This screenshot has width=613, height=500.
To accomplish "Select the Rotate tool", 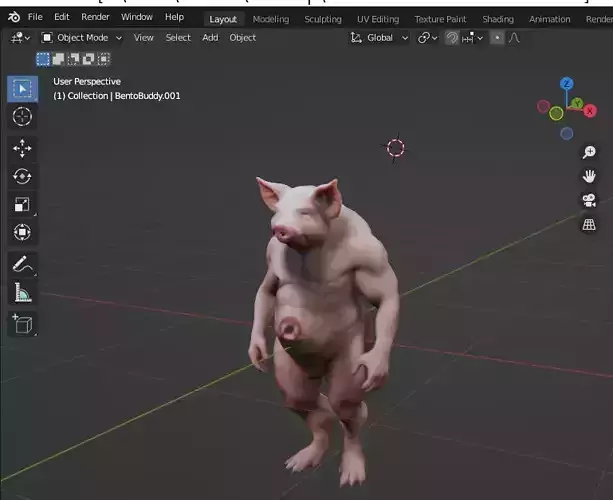I will [x=23, y=176].
